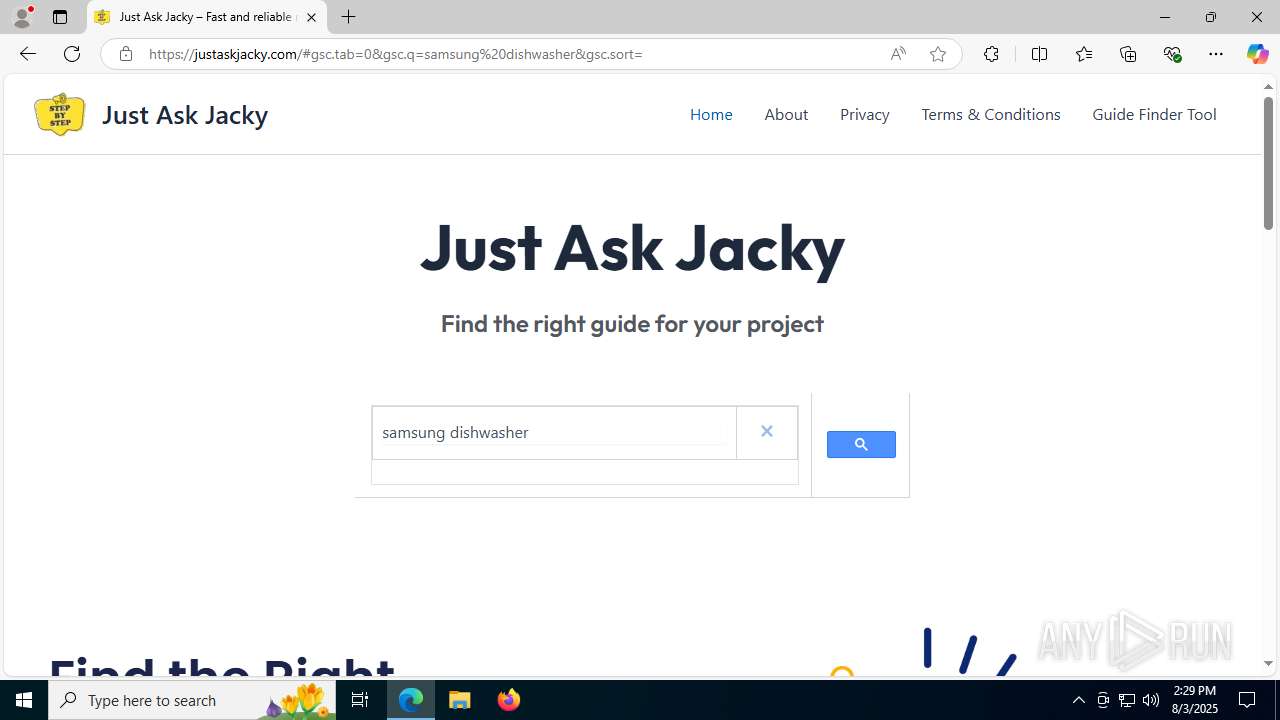Viewport: 1280px width, 720px height.
Task: Click page scrollbar down arrow
Action: click(x=1268, y=663)
